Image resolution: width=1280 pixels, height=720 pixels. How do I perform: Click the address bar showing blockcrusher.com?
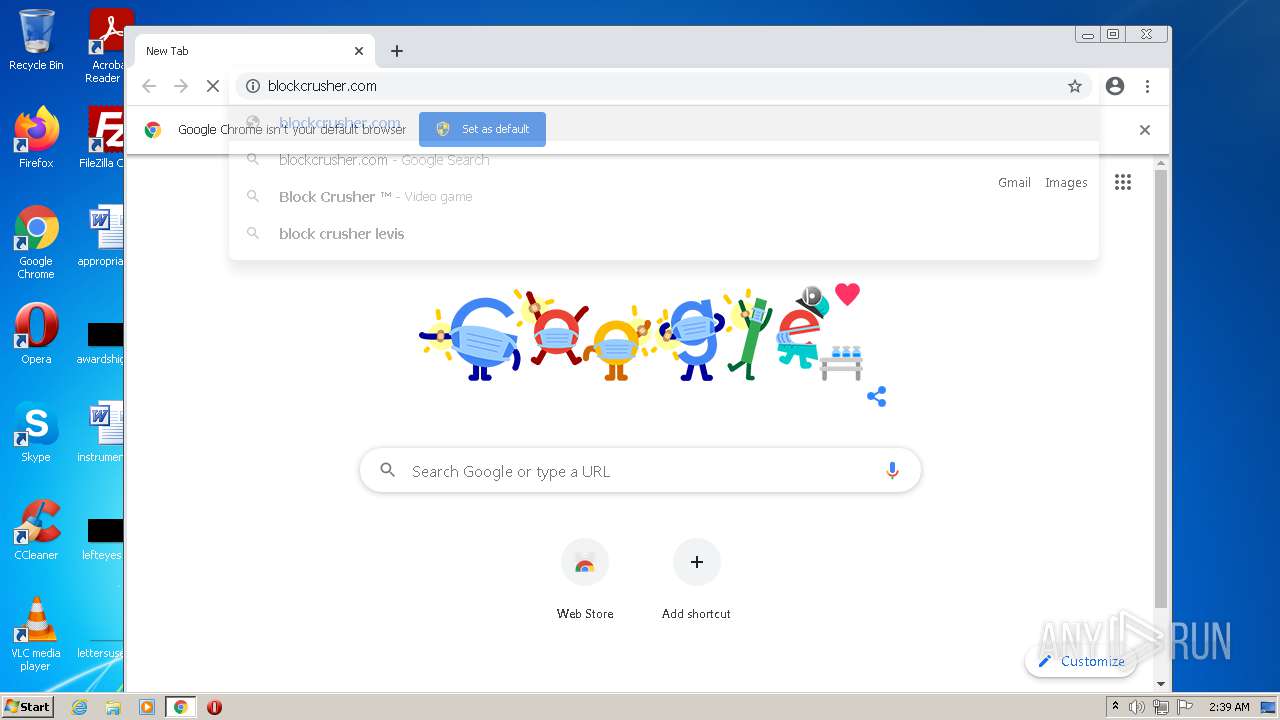coord(663,86)
